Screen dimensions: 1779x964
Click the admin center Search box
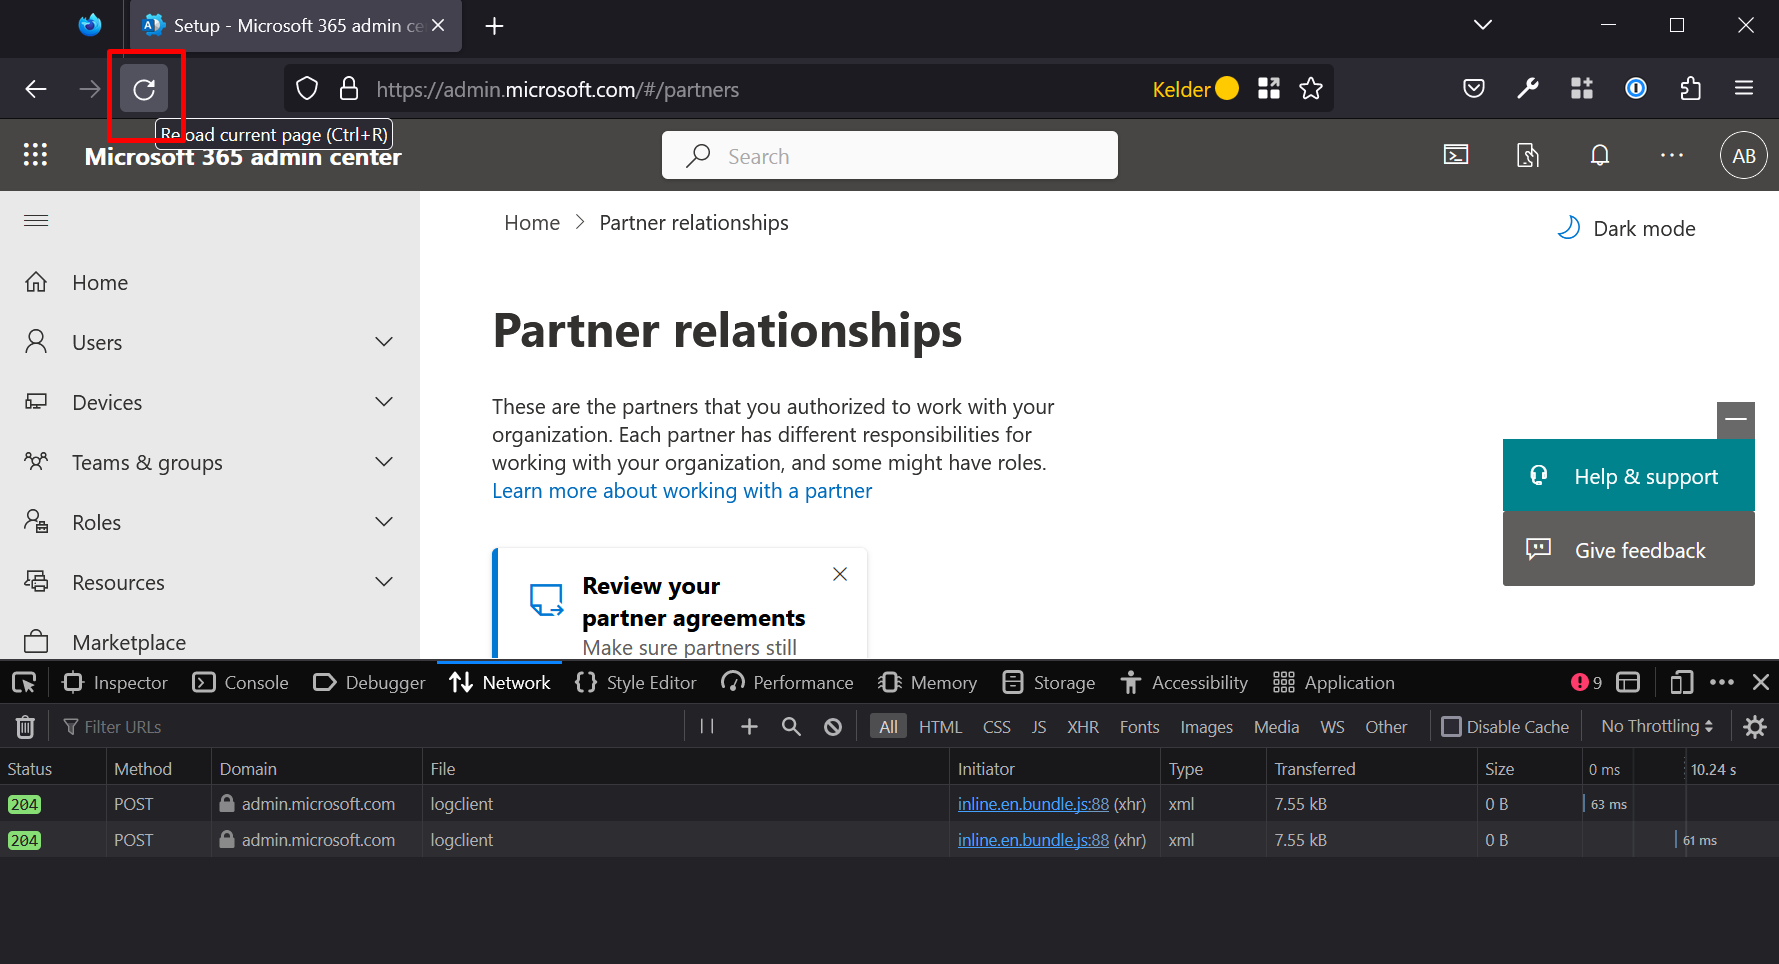coord(889,156)
